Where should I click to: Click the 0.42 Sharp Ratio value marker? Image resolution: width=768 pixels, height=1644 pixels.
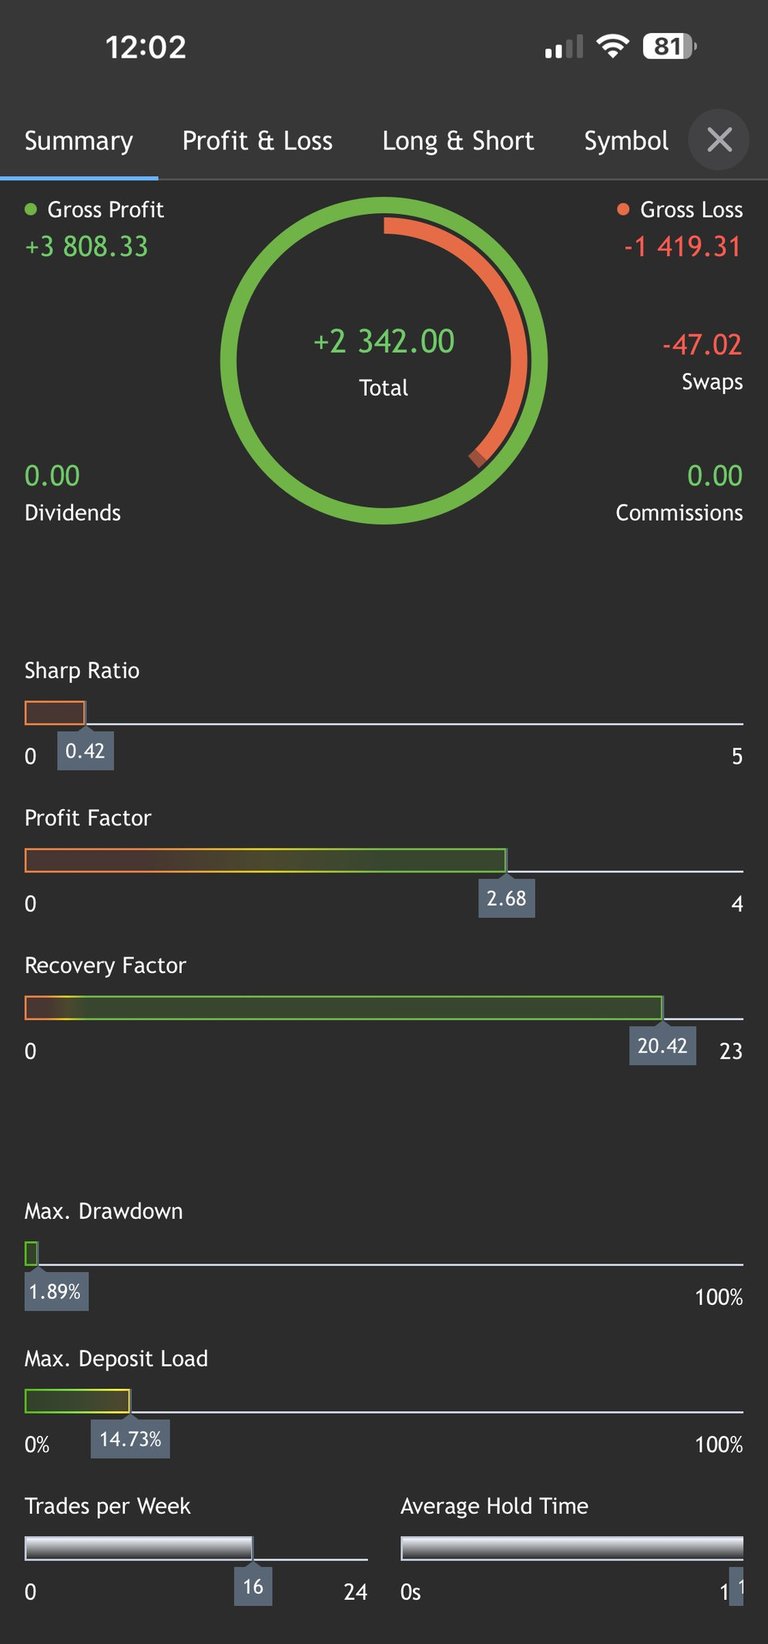click(85, 751)
